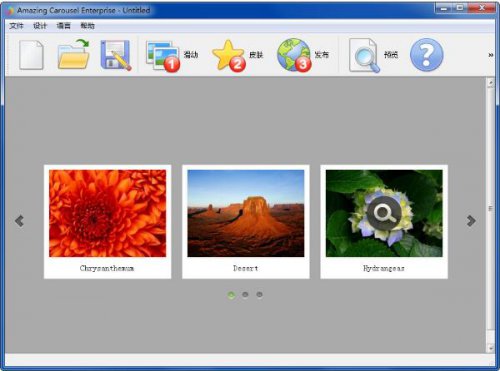The height and width of the screenshot is (371, 500).
Task: Open the first menu bar item (文件)
Action: tap(16, 26)
